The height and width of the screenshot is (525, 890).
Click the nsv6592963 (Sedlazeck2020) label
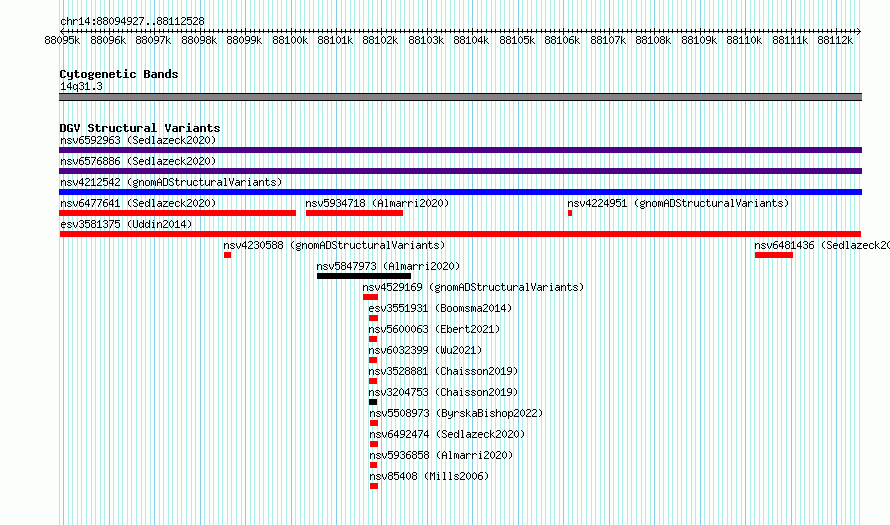coord(138,140)
